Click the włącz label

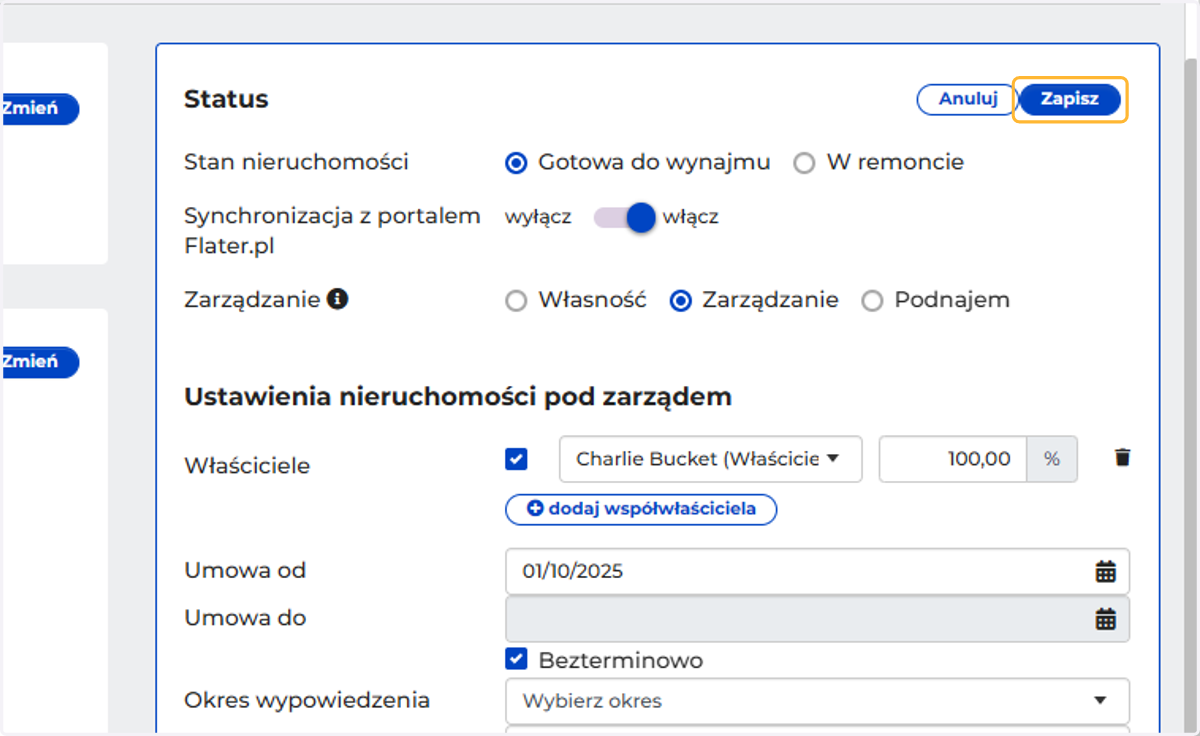pyautogui.click(x=690, y=217)
